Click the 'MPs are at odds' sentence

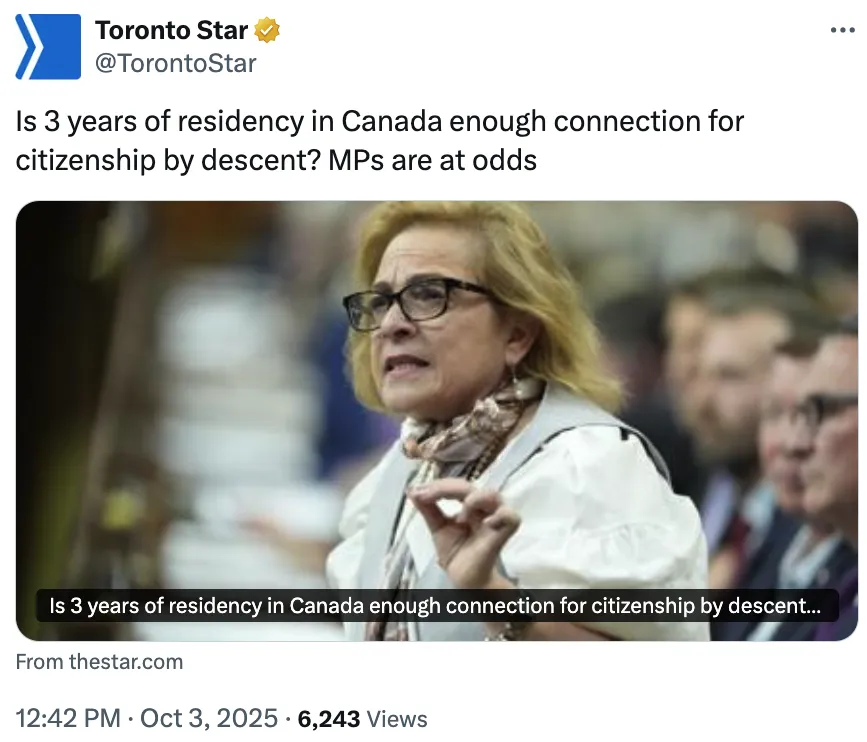click(433, 159)
